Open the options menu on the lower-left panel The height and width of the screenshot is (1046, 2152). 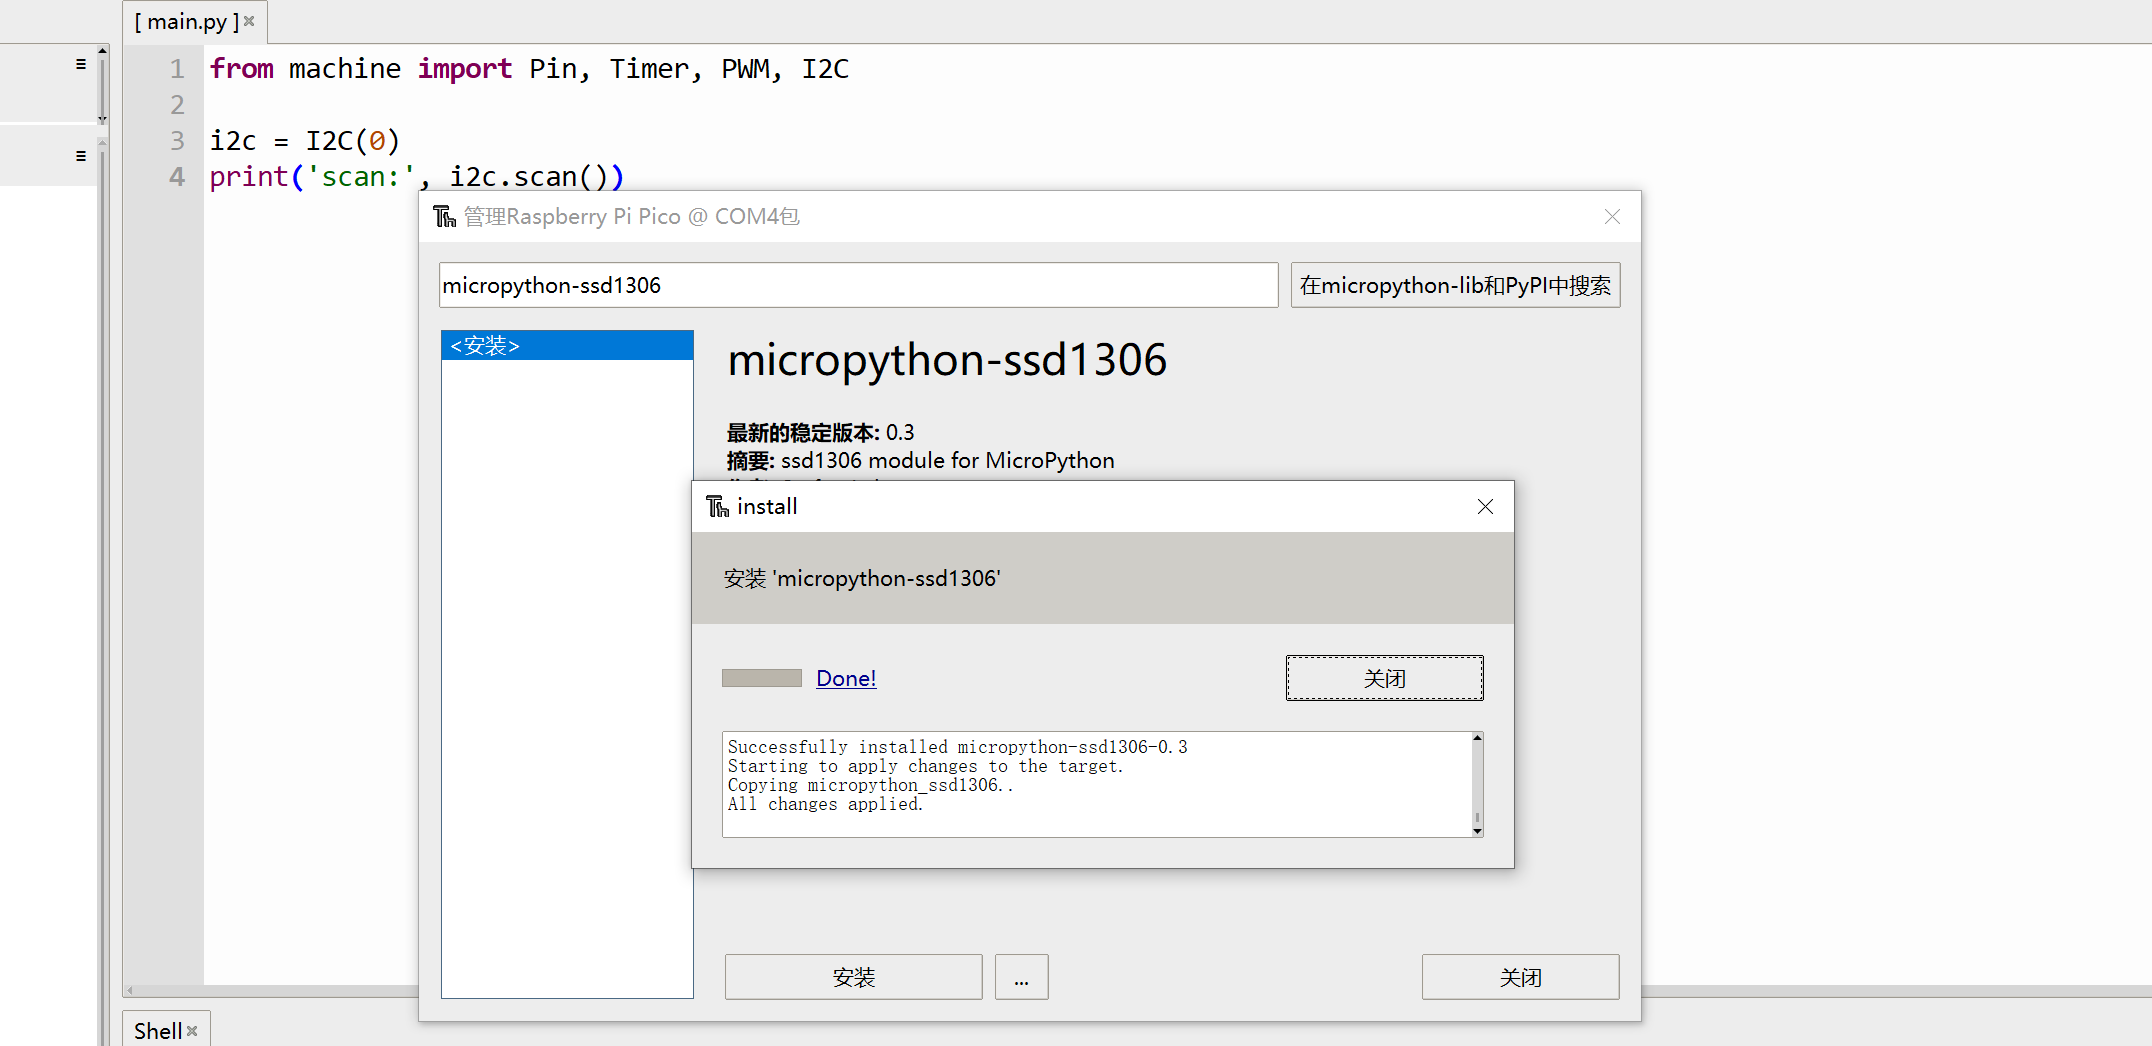80,156
